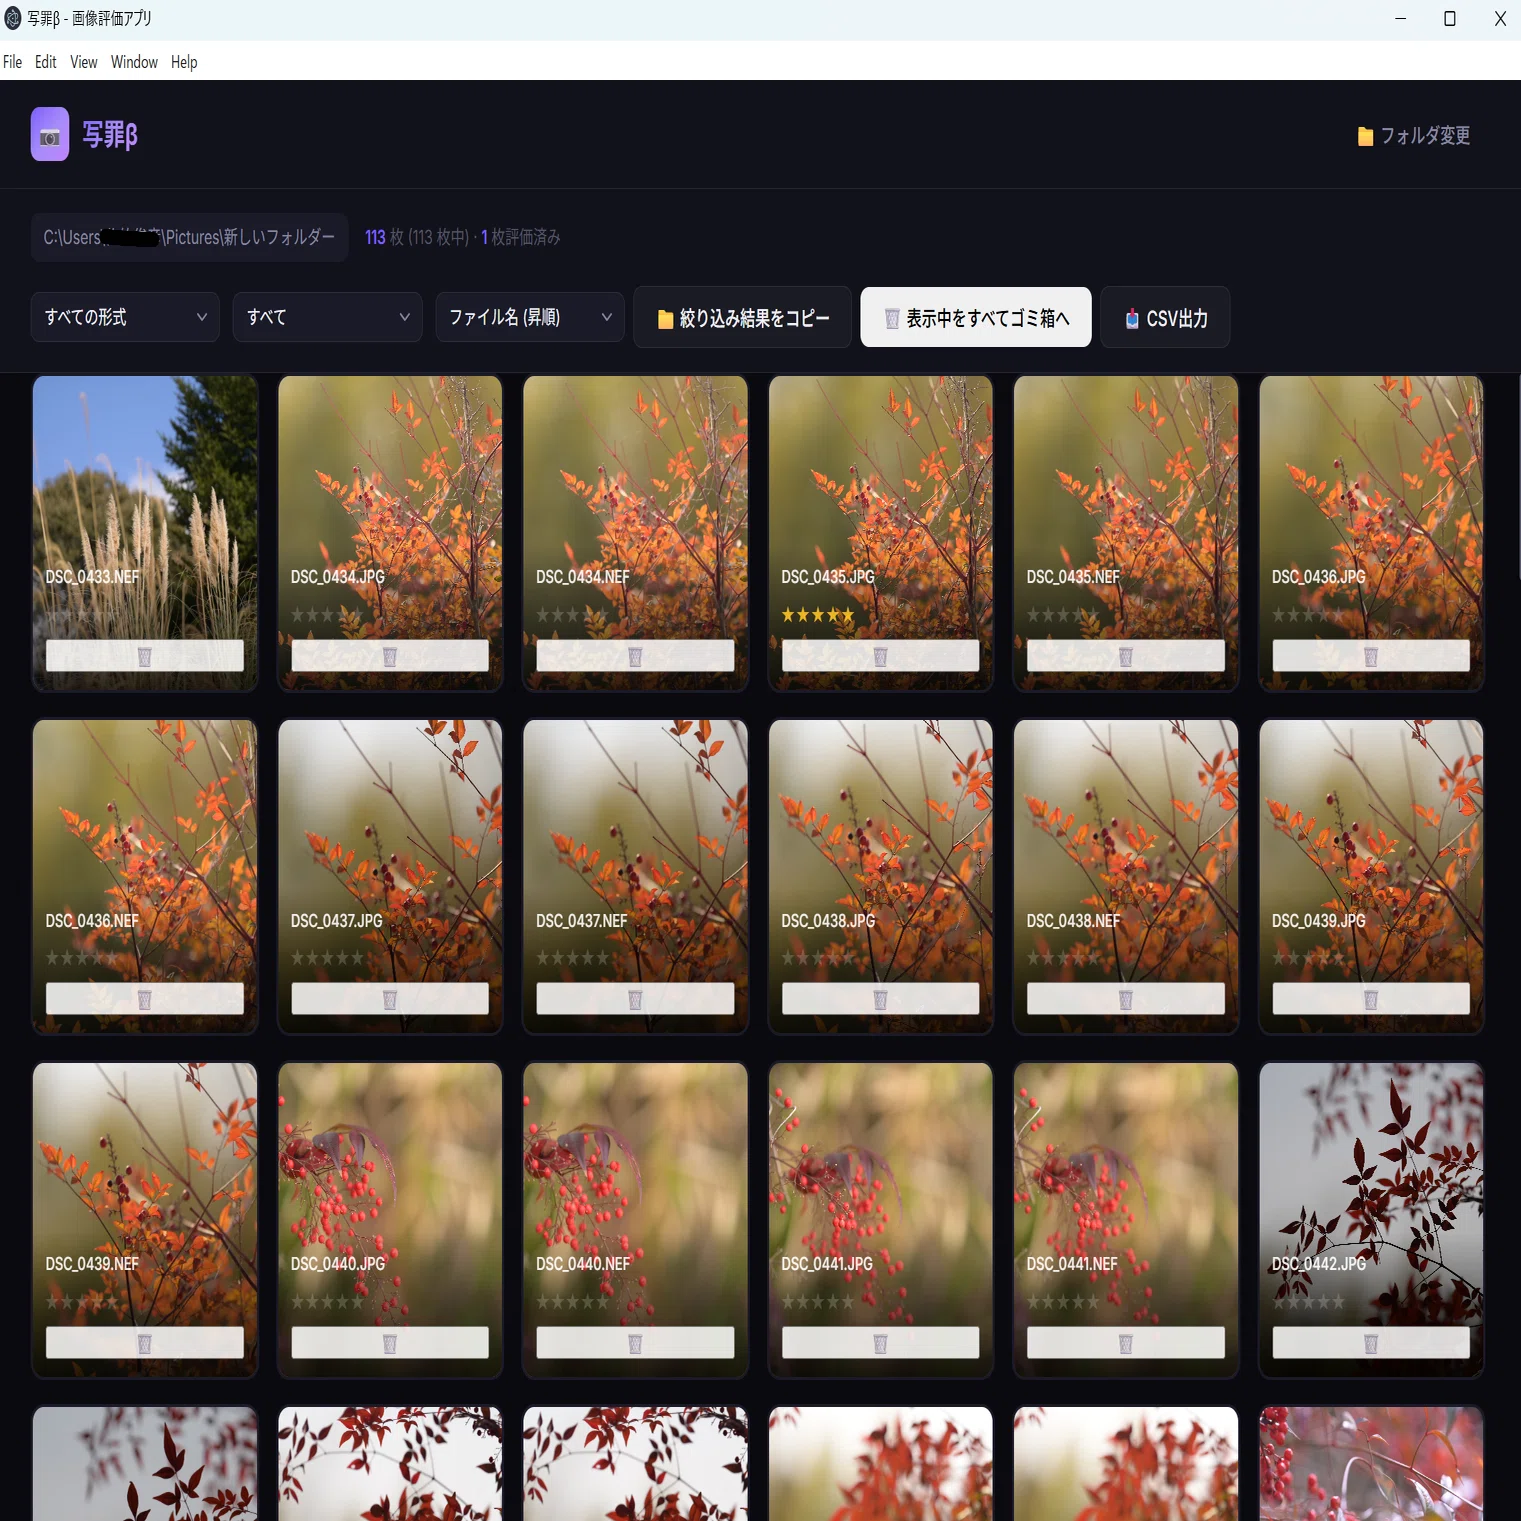Trash the DSC_0436.JPG image
This screenshot has width=1521, height=1521.
point(1371,656)
